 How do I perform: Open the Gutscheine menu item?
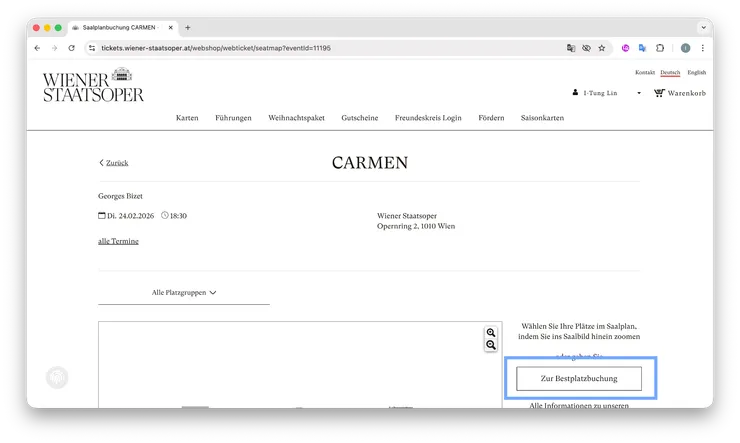360,118
